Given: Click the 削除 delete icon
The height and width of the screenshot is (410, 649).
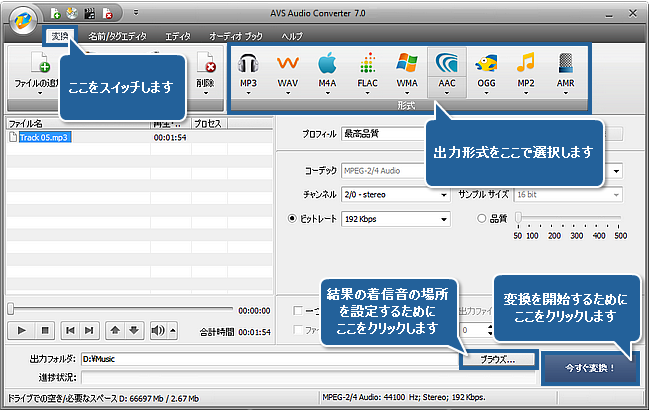Looking at the screenshot, I should pyautogui.click(x=206, y=62).
